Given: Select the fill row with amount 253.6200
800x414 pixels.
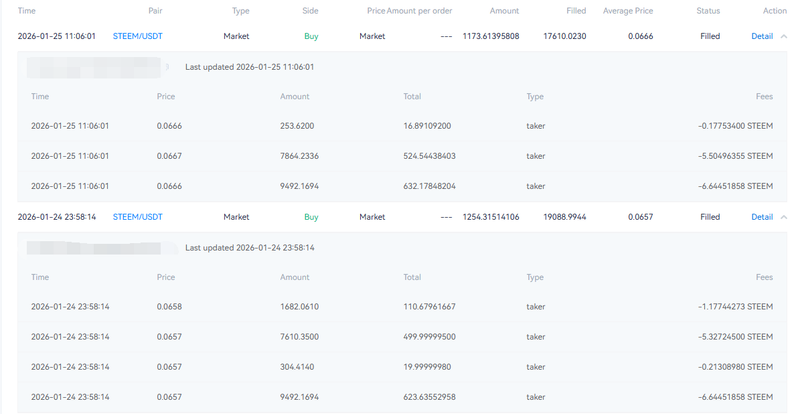Looking at the screenshot, I should tap(400, 127).
